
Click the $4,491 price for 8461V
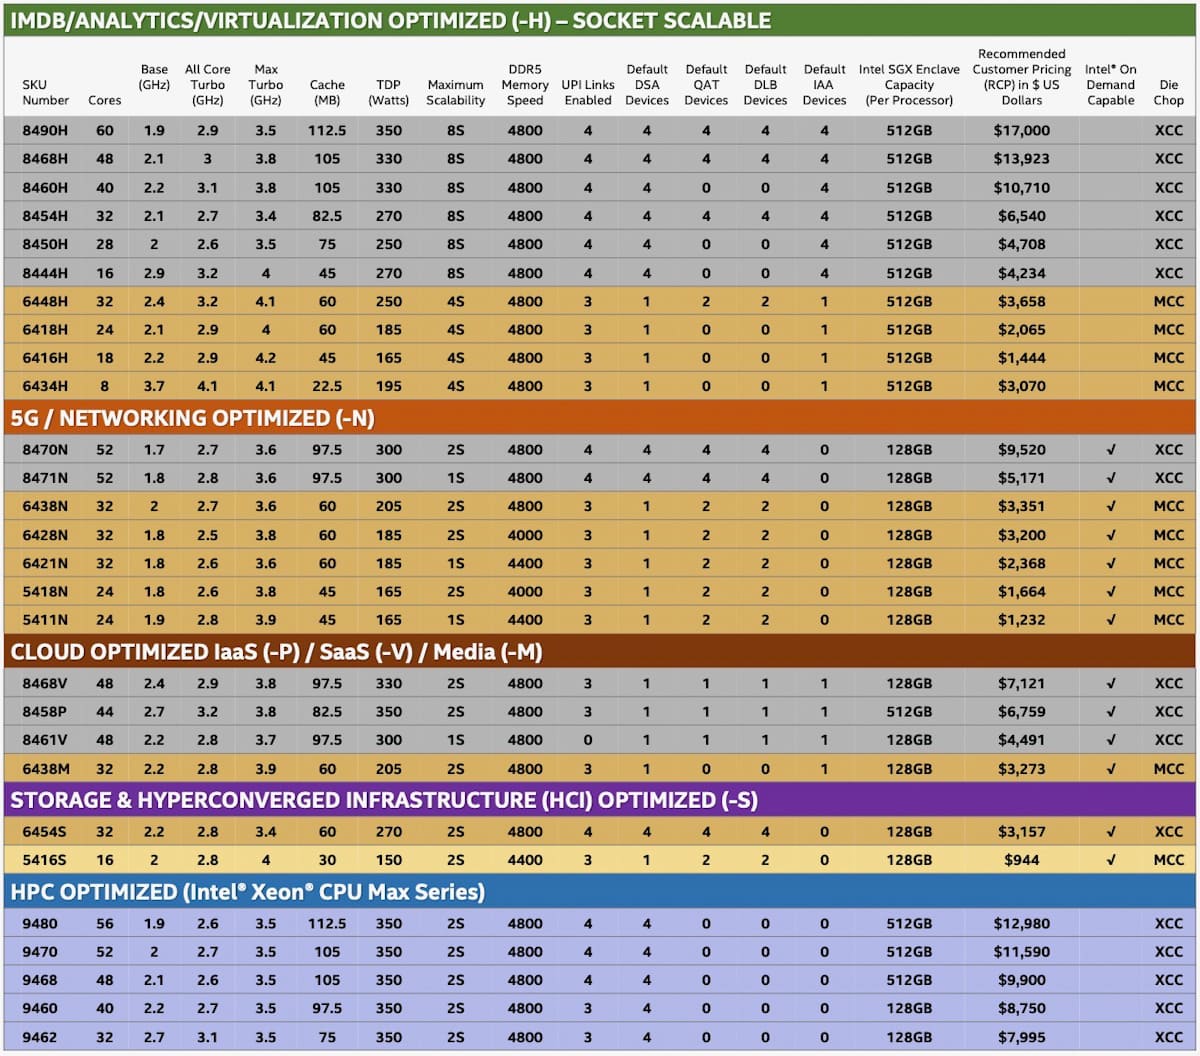[1022, 740]
